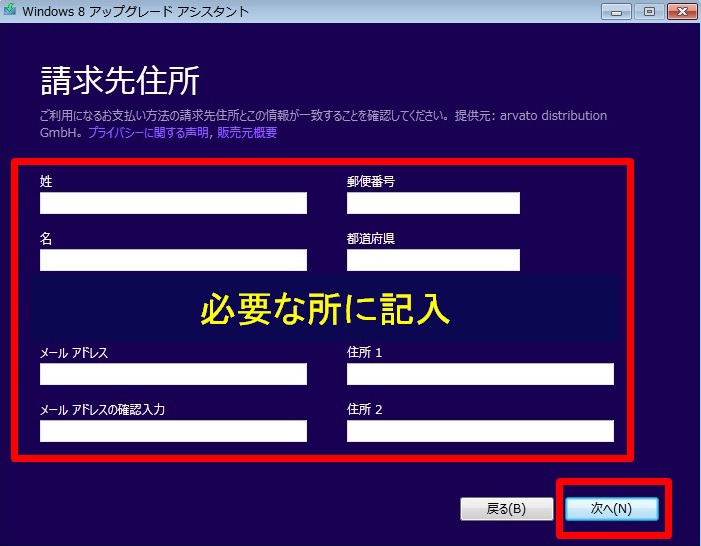The image size is (701, 546).
Task: Focus the 郵便番号 postal code field
Action: 433,203
